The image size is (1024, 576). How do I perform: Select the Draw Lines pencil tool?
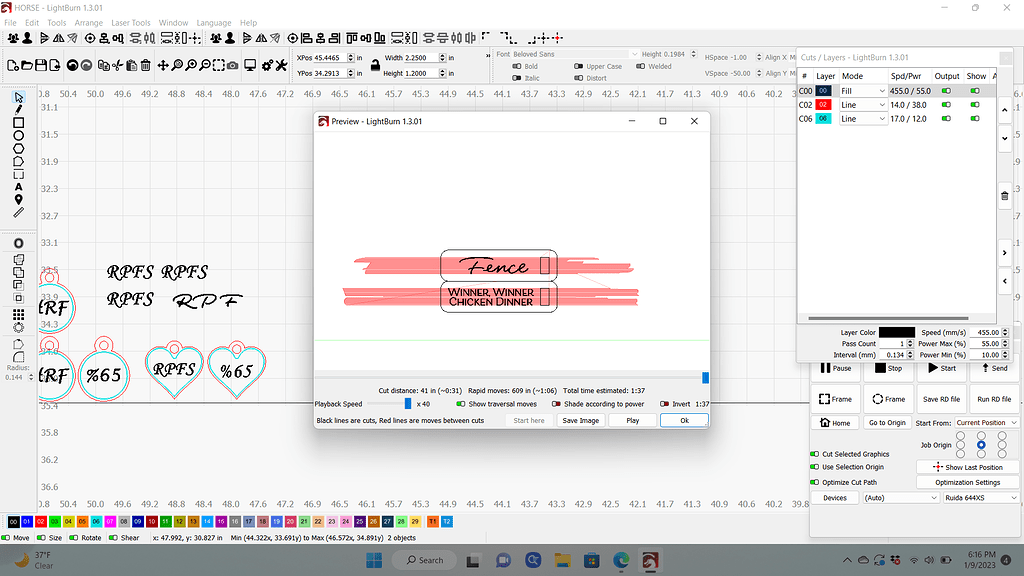pyautogui.click(x=18, y=109)
